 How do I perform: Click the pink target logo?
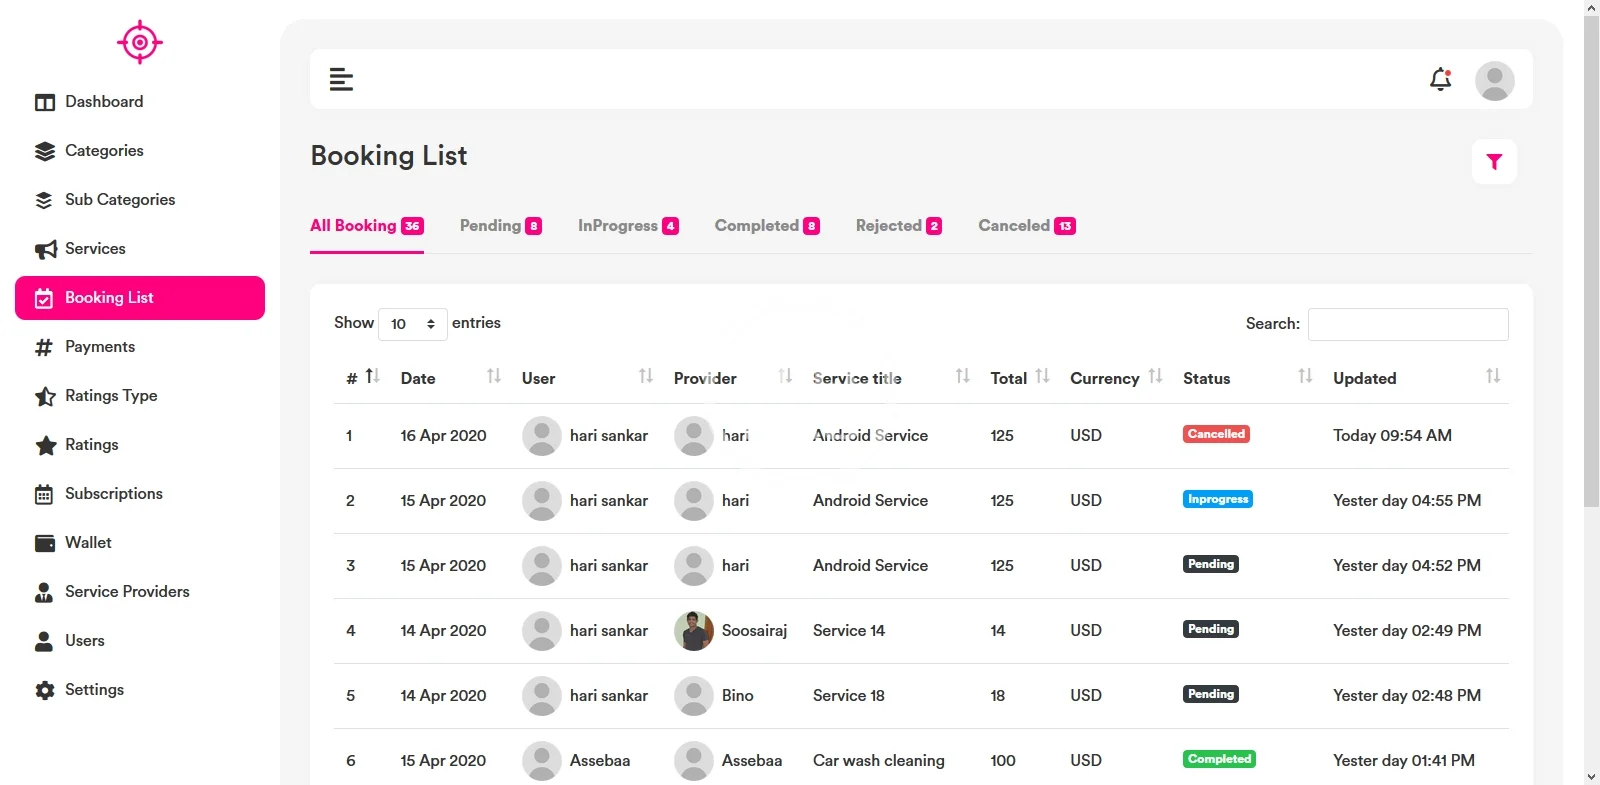140,42
